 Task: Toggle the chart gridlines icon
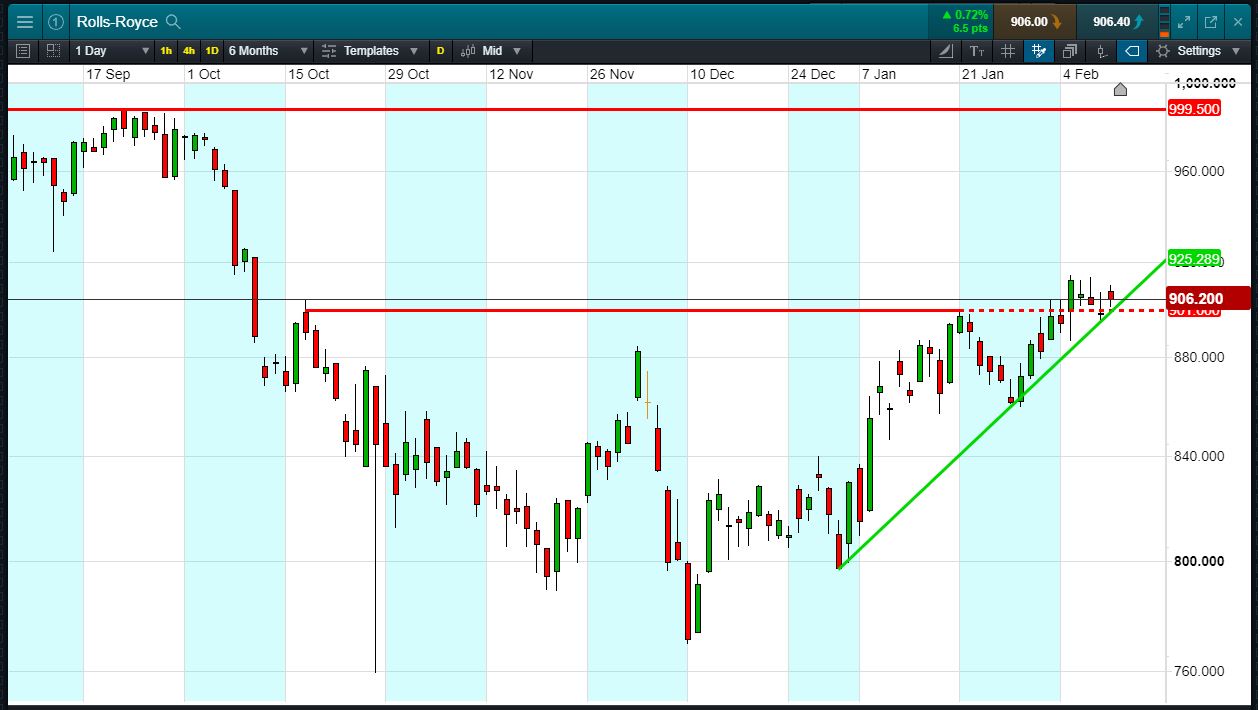pyautogui.click(x=1008, y=51)
